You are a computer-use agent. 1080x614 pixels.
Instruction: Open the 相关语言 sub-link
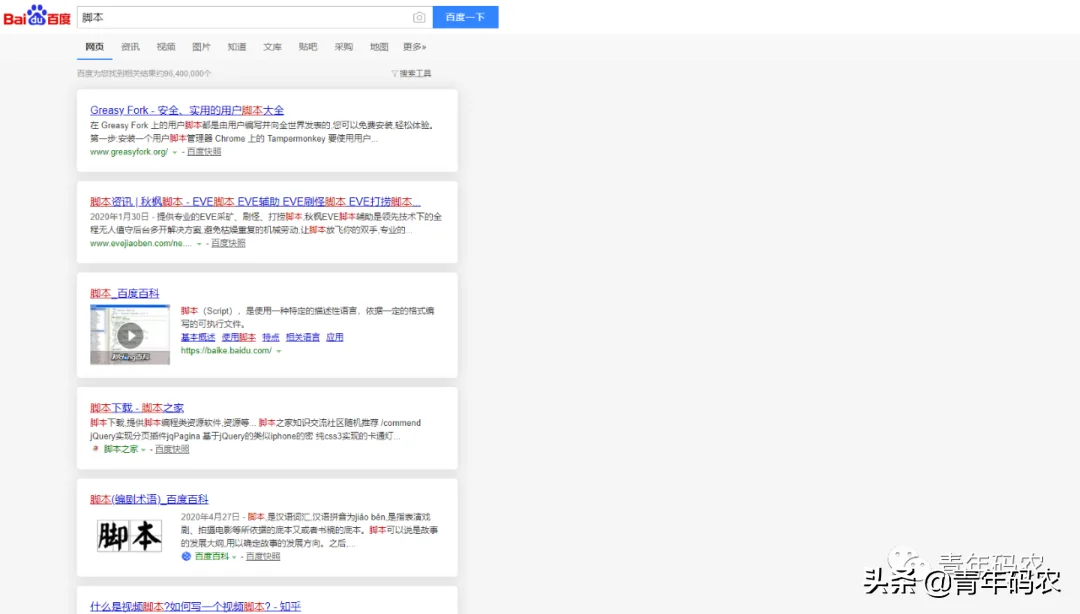click(302, 337)
